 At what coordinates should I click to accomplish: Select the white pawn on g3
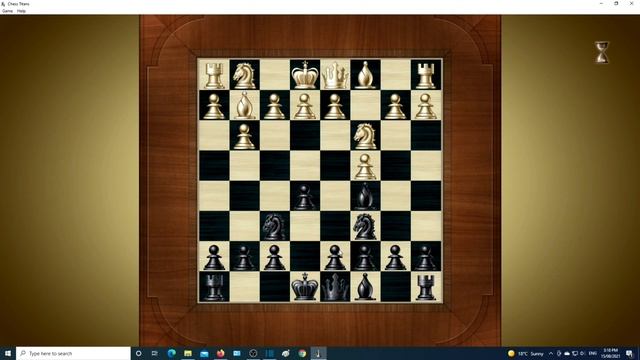[x=244, y=136]
